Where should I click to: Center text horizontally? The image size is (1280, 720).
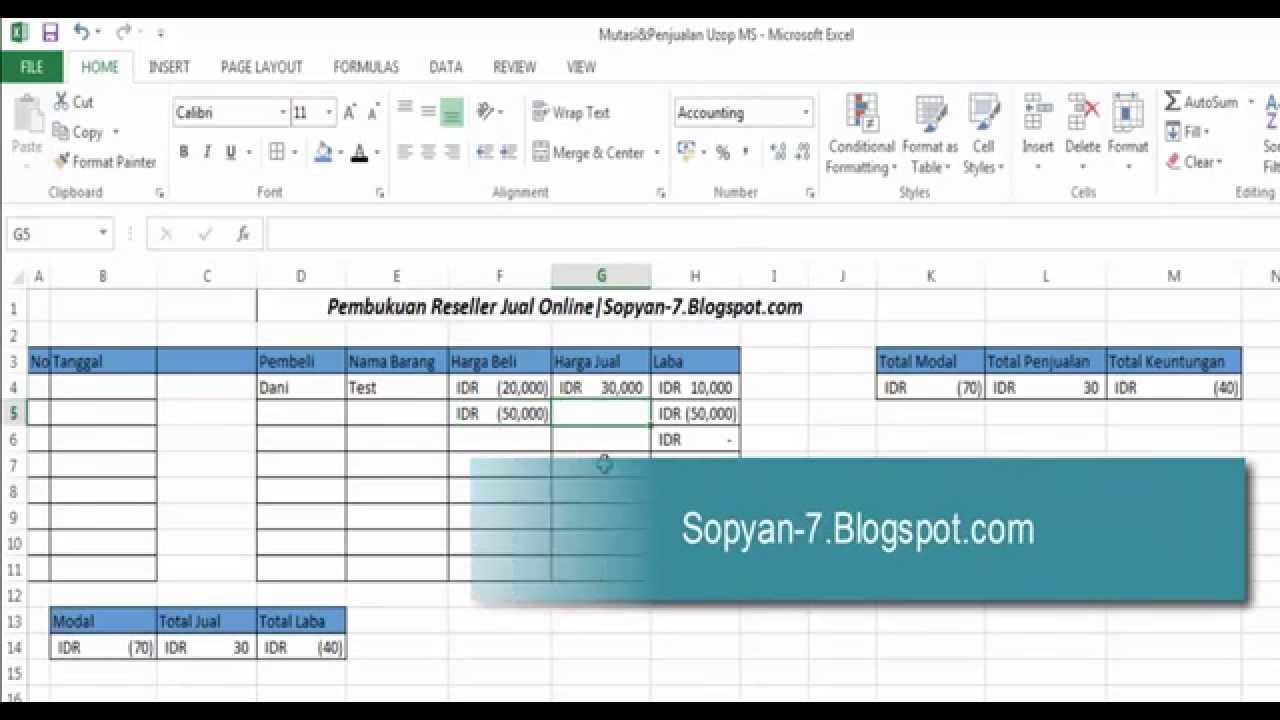[x=428, y=153]
